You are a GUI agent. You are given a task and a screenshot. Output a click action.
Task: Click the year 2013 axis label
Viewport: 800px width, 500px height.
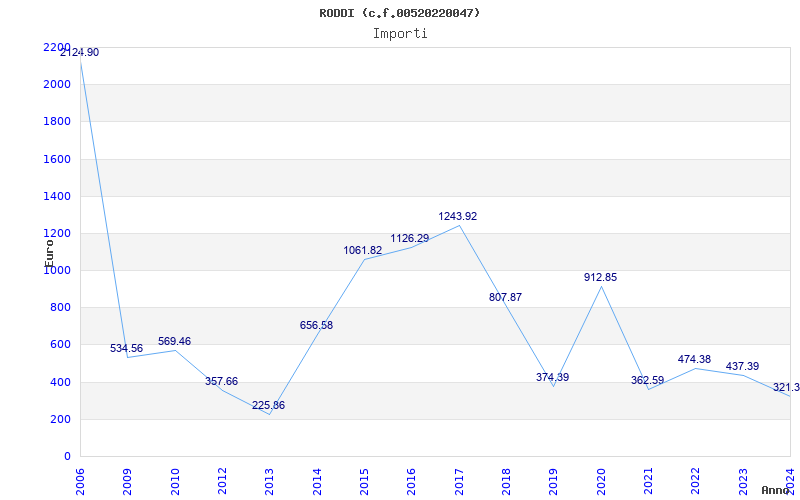(x=270, y=482)
